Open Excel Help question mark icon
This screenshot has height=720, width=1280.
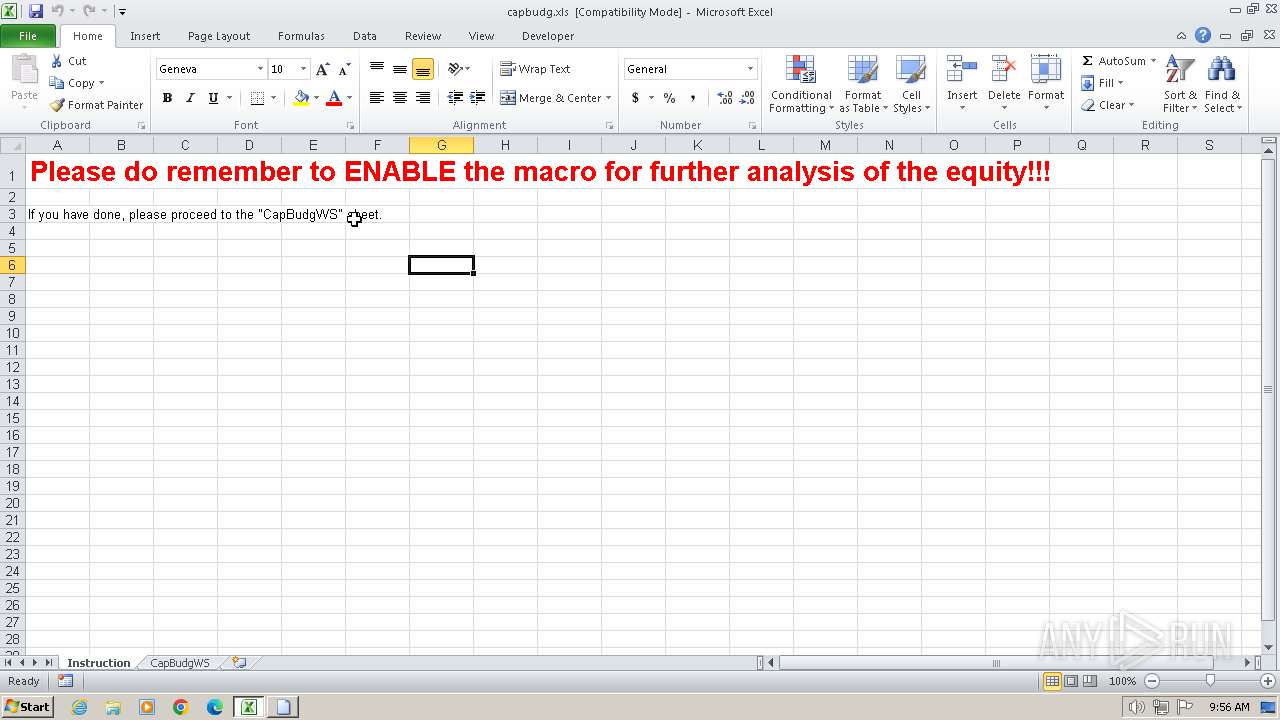point(1203,36)
